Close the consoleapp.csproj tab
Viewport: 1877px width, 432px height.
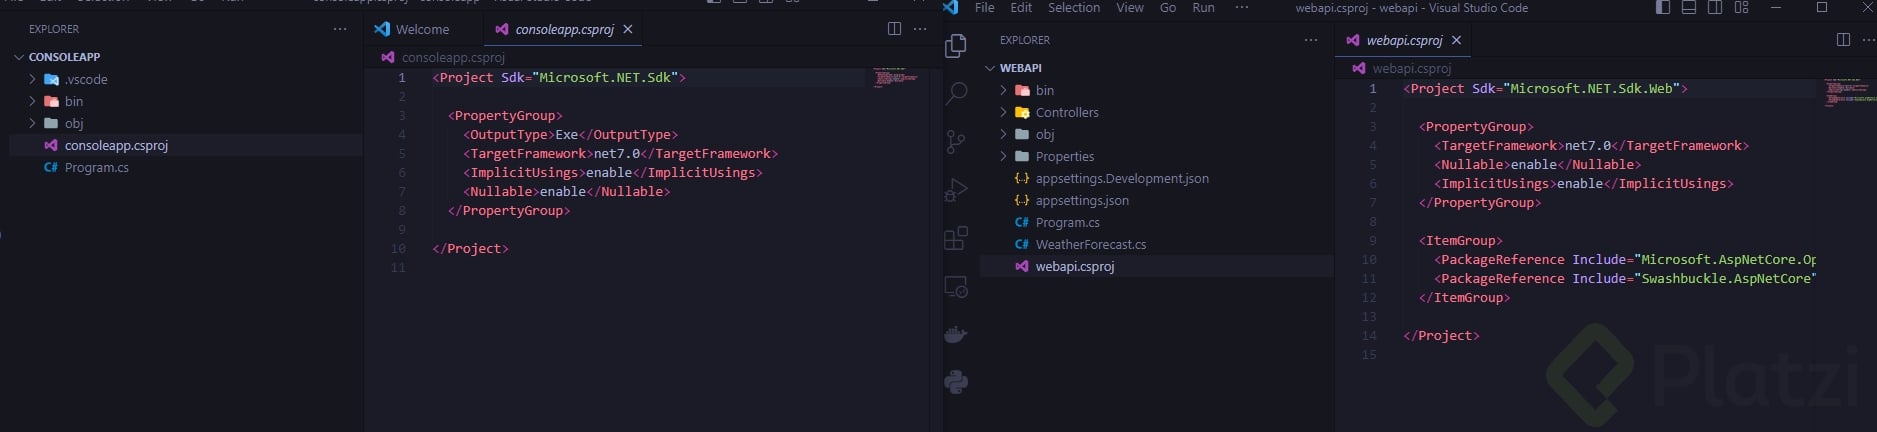[x=628, y=29]
